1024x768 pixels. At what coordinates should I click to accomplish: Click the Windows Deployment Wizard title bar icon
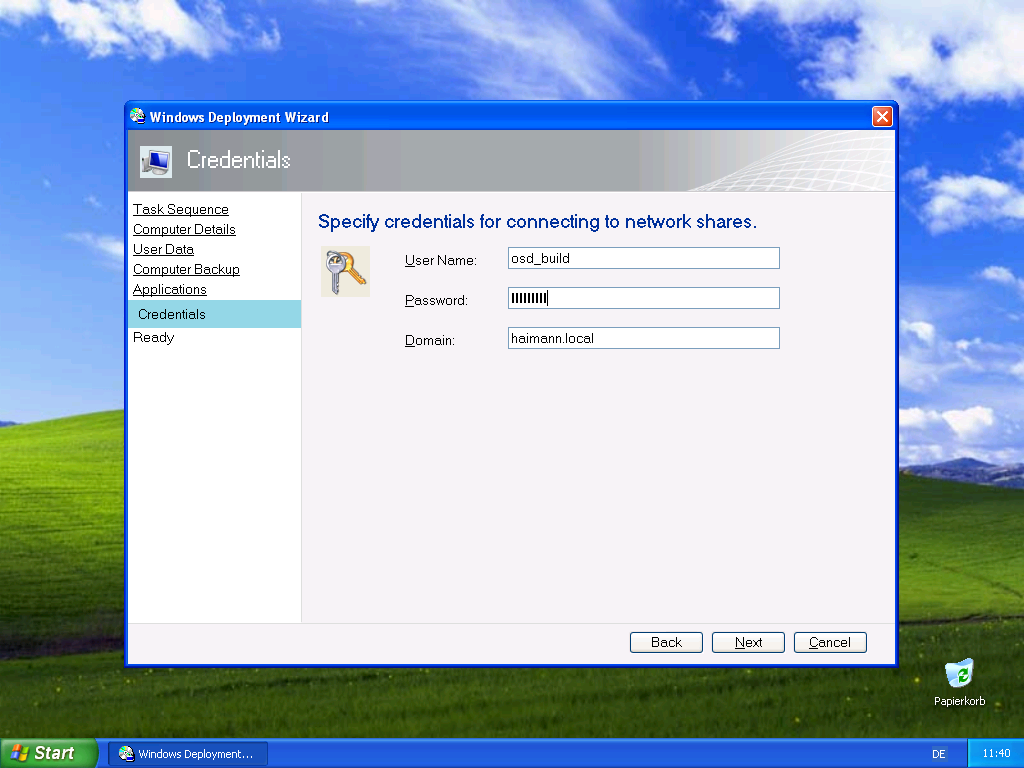point(137,116)
